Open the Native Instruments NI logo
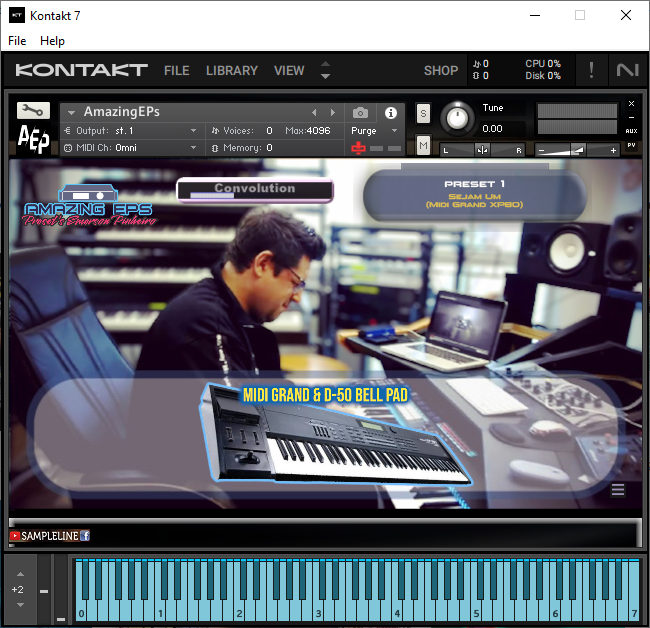This screenshot has height=628, width=650. coord(627,70)
